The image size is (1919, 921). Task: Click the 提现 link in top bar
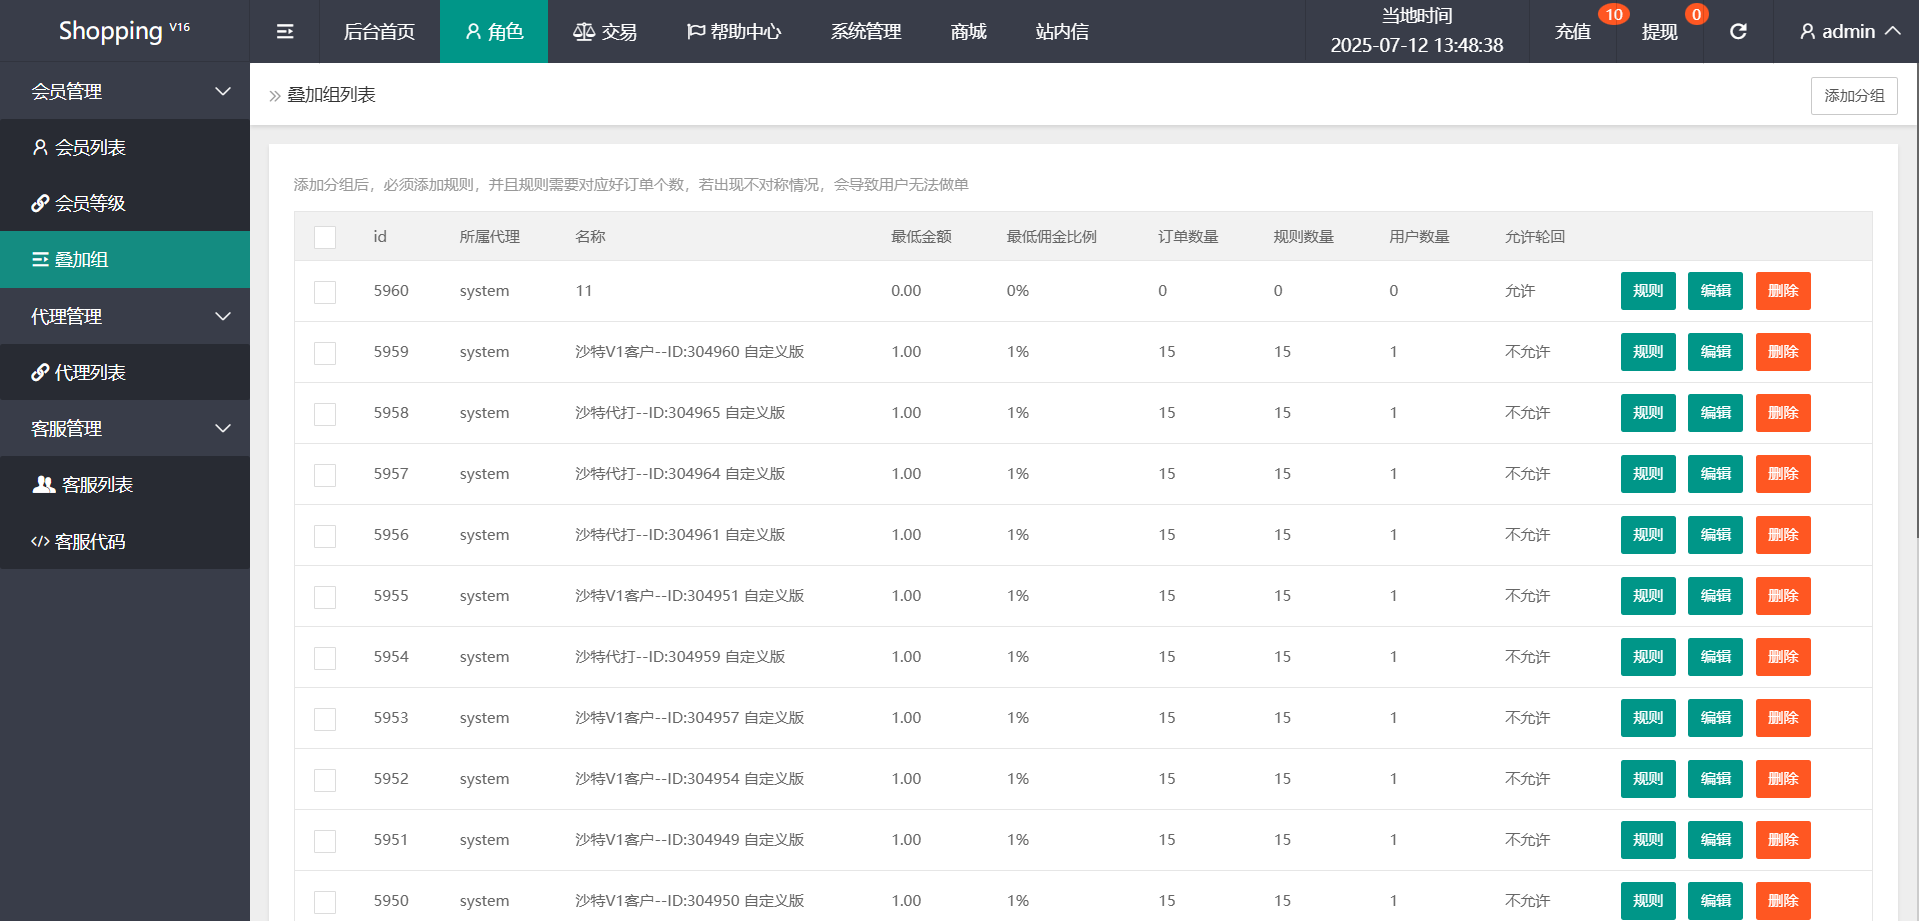pos(1660,32)
